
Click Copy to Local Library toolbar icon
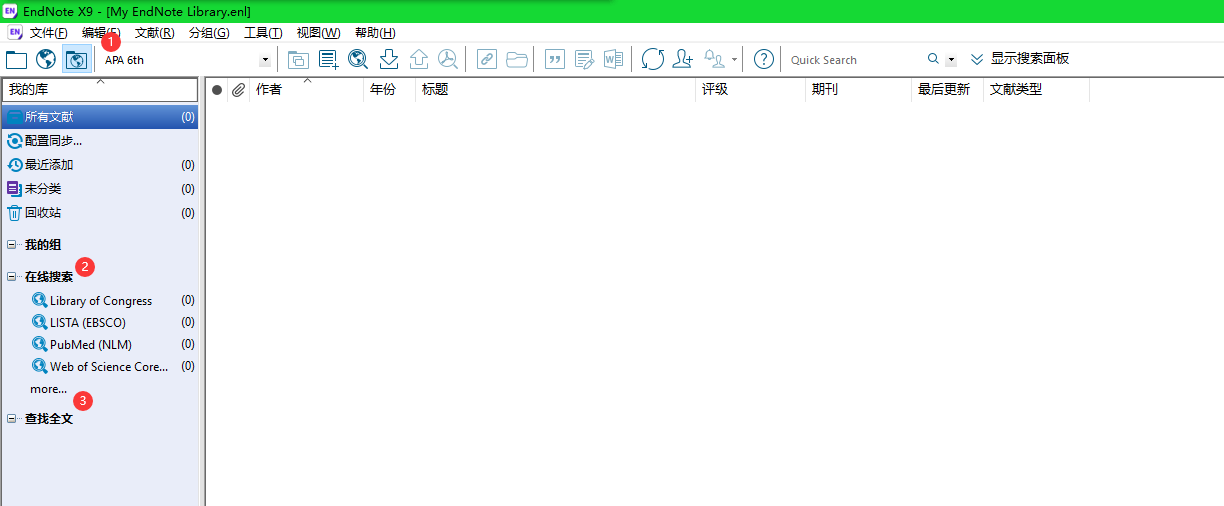[298, 59]
